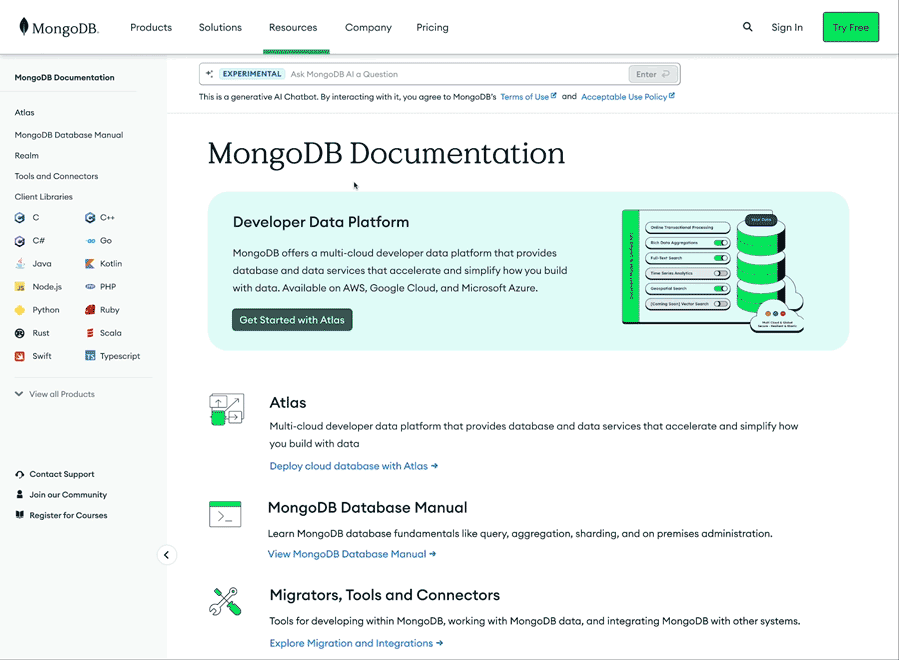Click the PHP logo icon
The height and width of the screenshot is (660, 899).
click(x=90, y=286)
